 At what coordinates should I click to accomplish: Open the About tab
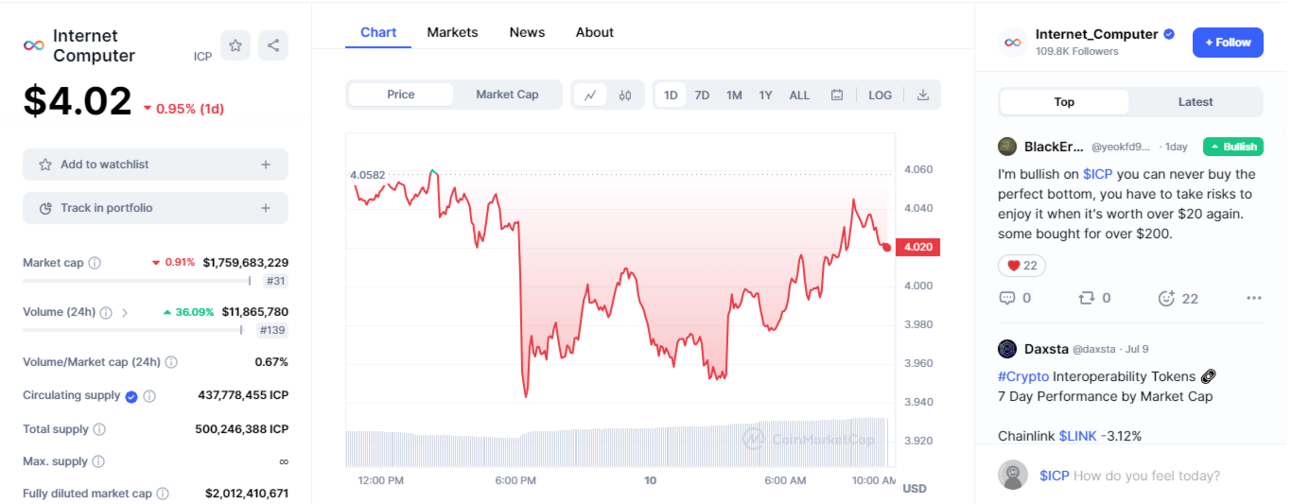tap(594, 32)
